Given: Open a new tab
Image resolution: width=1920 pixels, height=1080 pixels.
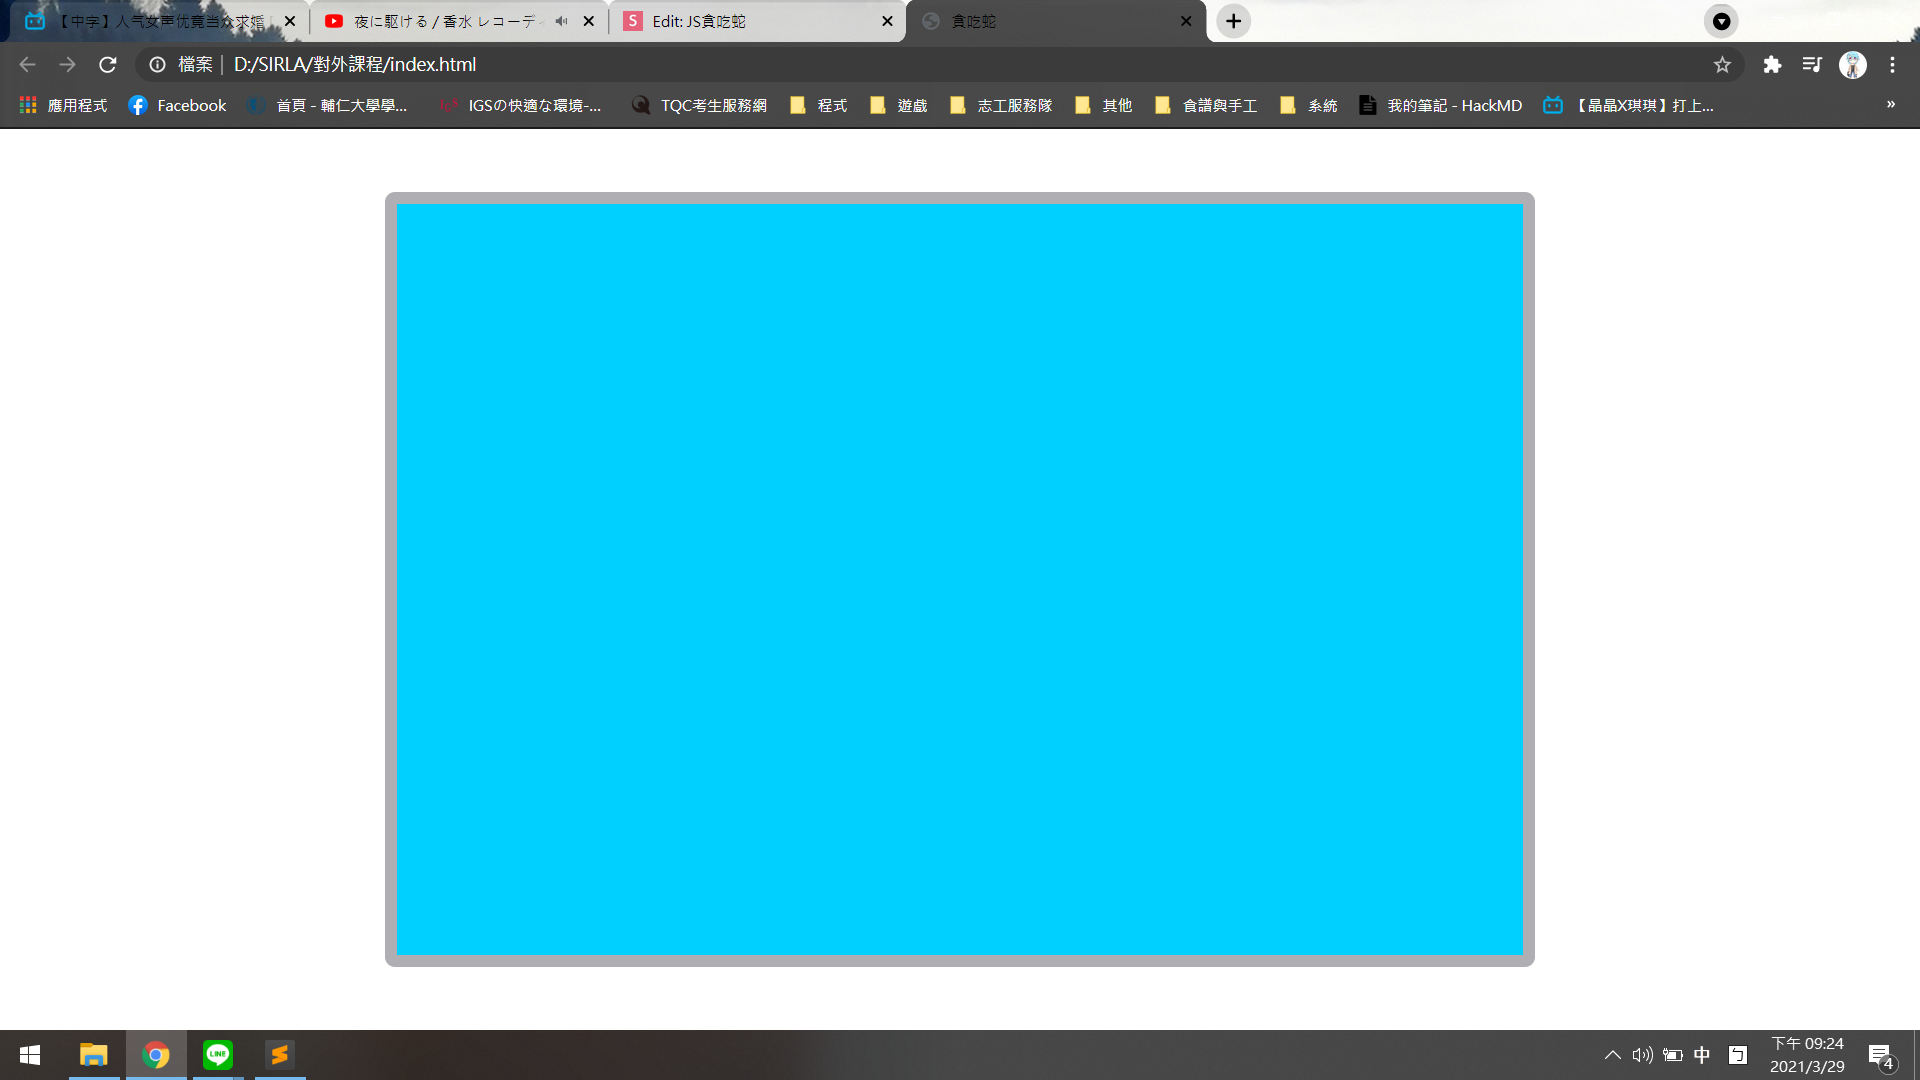Looking at the screenshot, I should (1233, 21).
